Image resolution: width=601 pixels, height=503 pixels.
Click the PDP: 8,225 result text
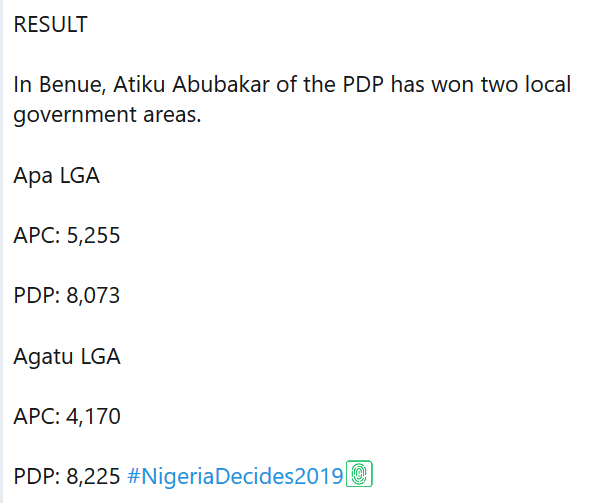[x=67, y=475]
